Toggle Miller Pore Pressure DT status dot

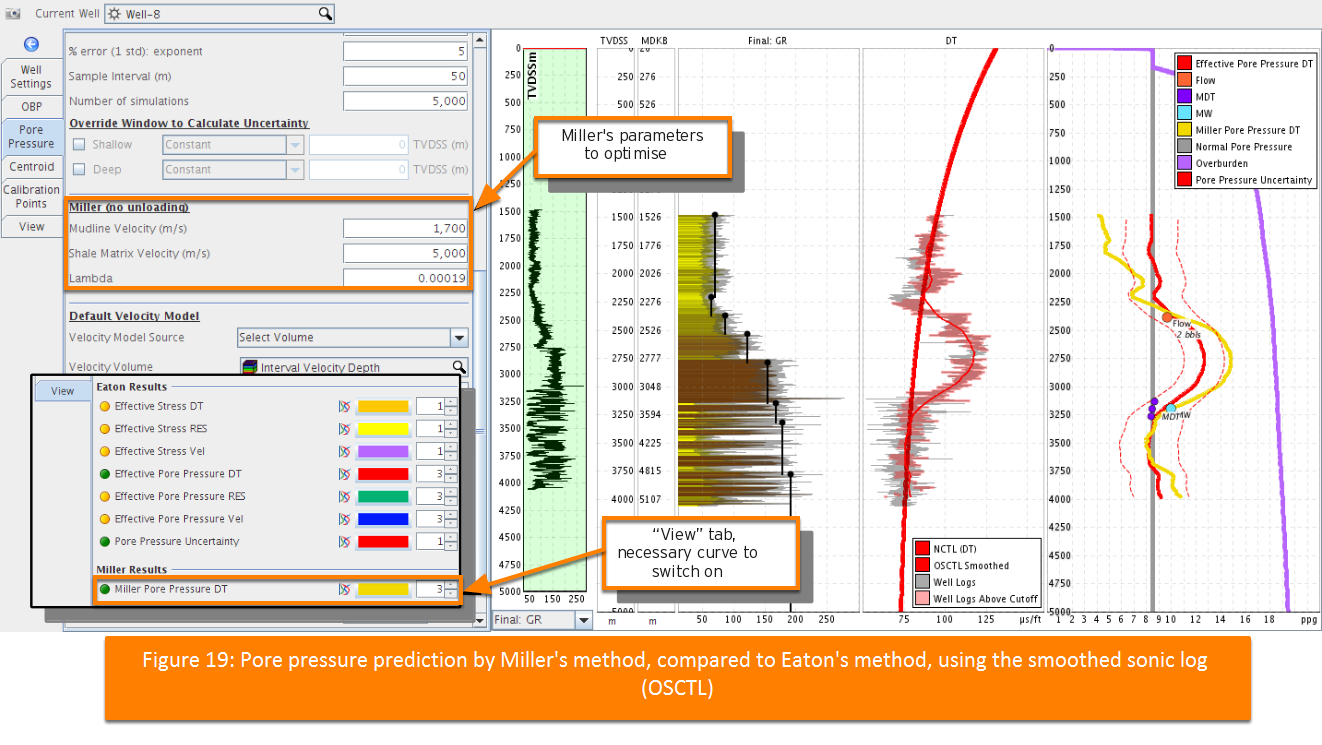coord(104,589)
